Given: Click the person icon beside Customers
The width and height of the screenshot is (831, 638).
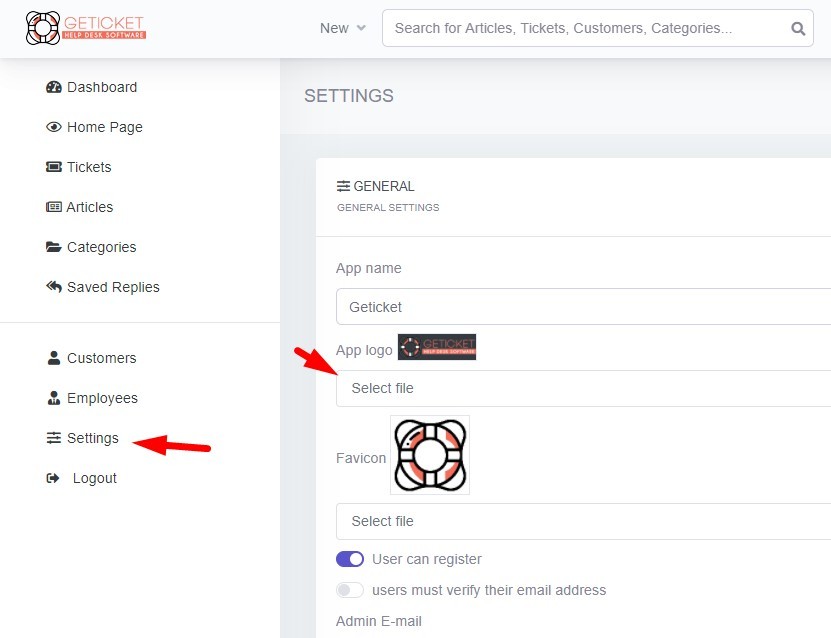Looking at the screenshot, I should [54, 358].
